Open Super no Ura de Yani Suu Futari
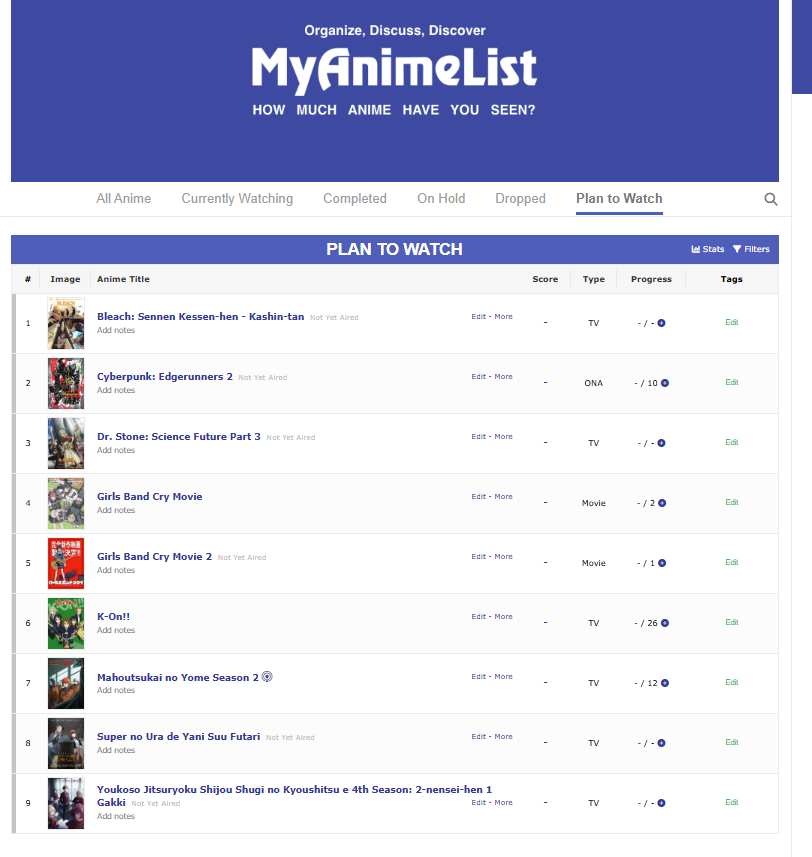 178,737
